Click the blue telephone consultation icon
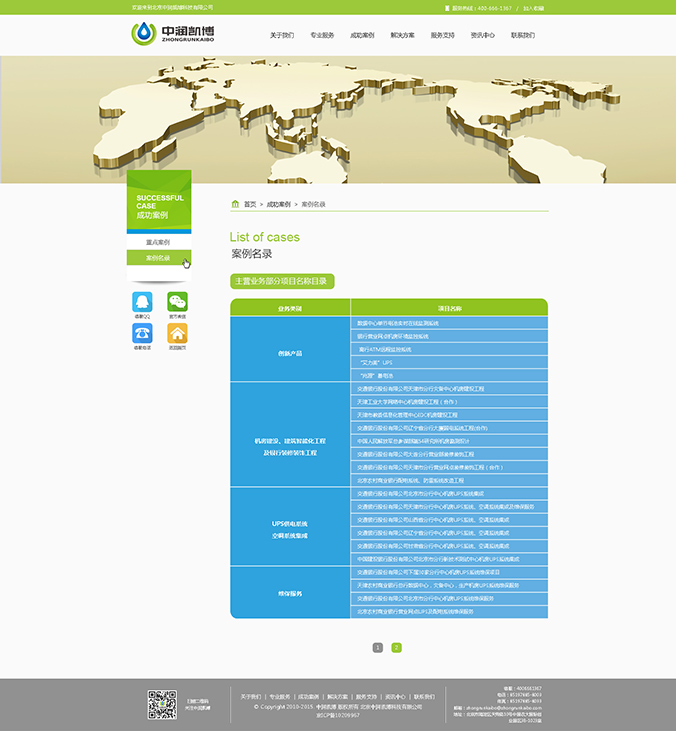 point(142,334)
